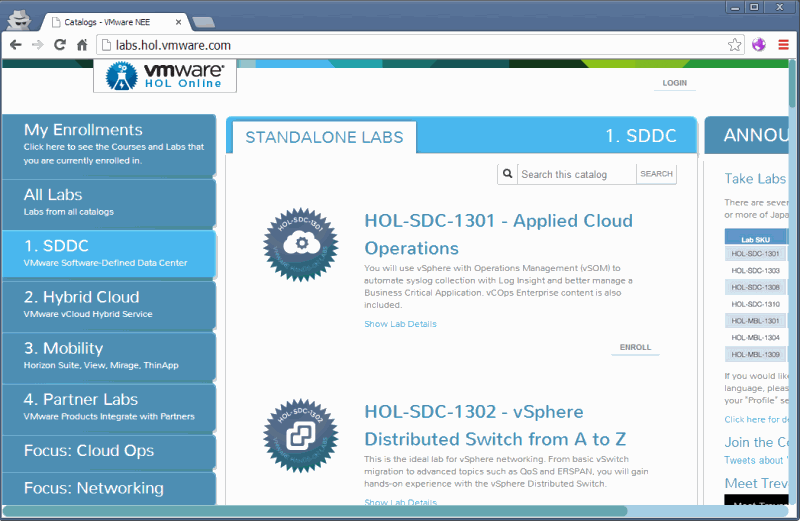This screenshot has height=521, width=800.
Task: Click the Lab SKU column header
Action: tap(755, 238)
